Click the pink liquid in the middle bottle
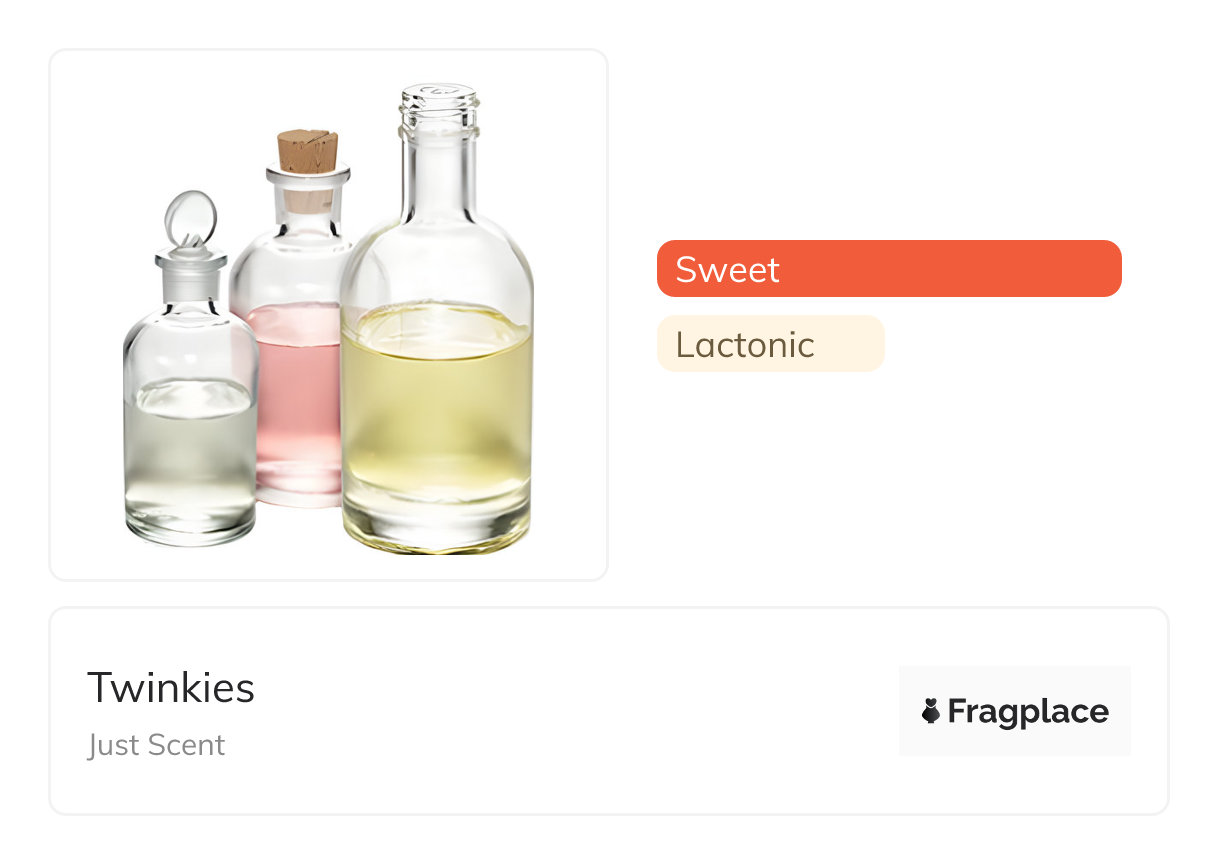 click(298, 400)
